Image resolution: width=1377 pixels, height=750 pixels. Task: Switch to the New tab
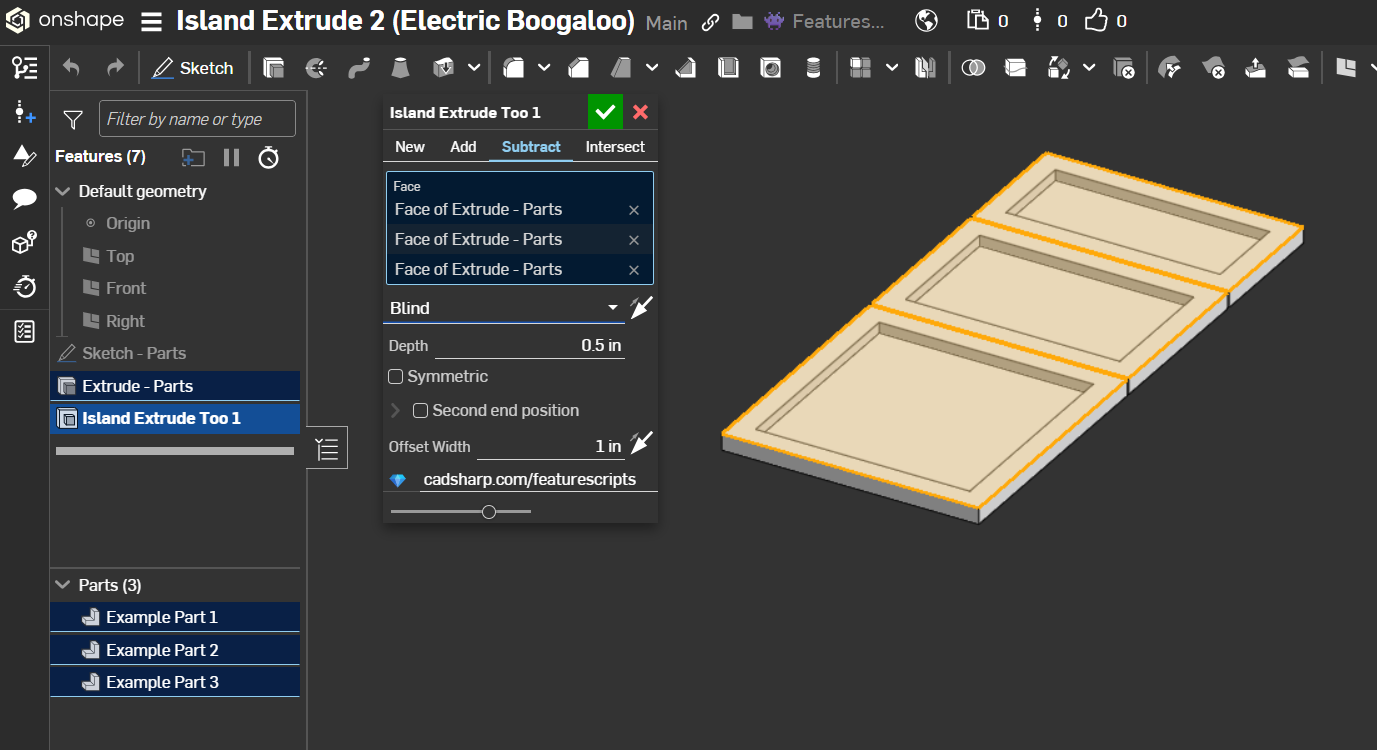[x=410, y=147]
